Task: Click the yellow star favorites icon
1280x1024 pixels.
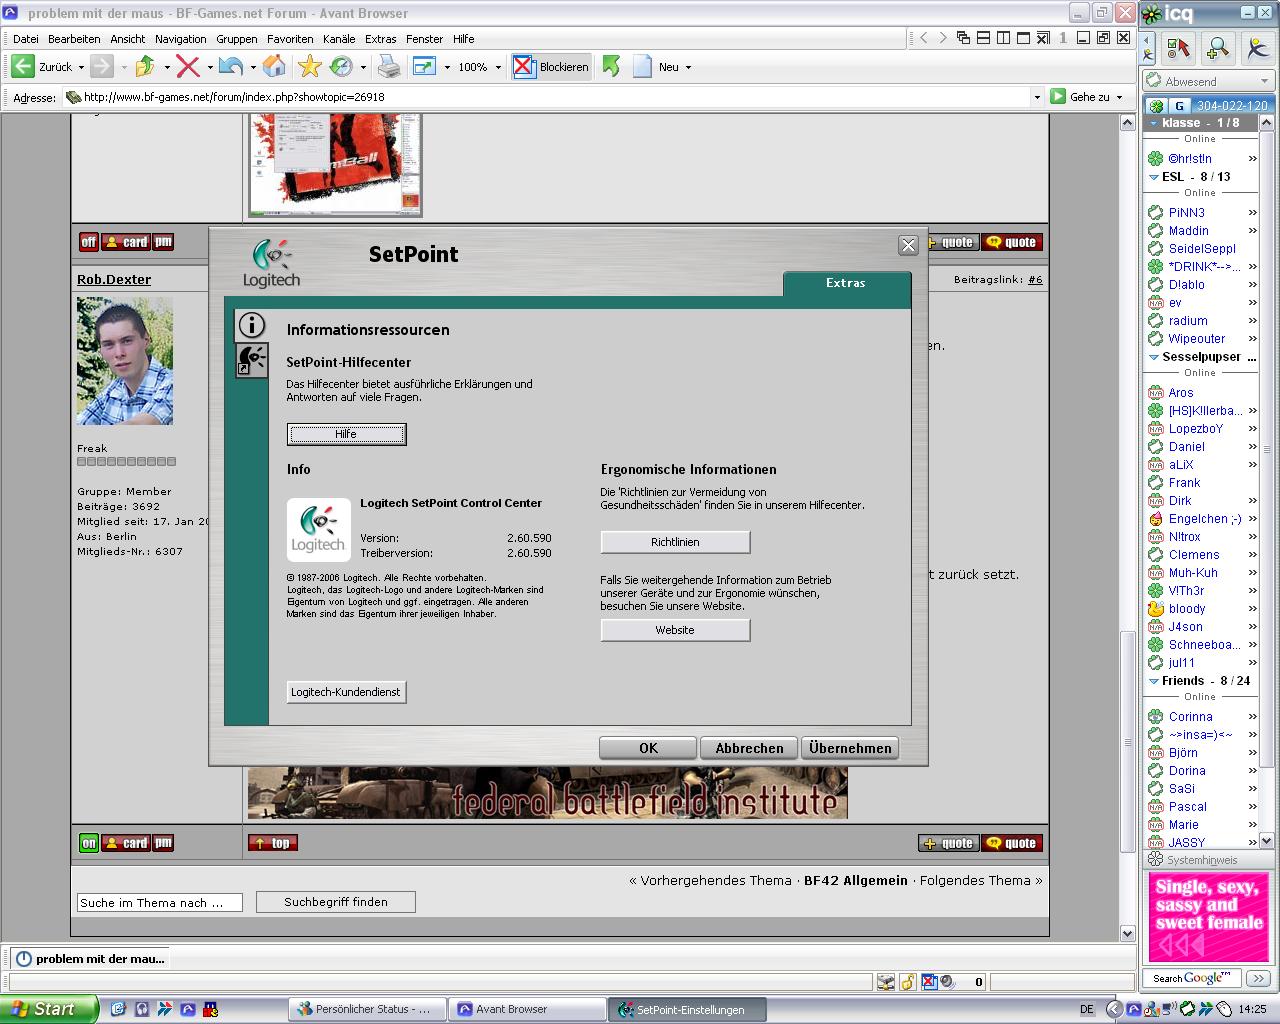Action: (309, 67)
